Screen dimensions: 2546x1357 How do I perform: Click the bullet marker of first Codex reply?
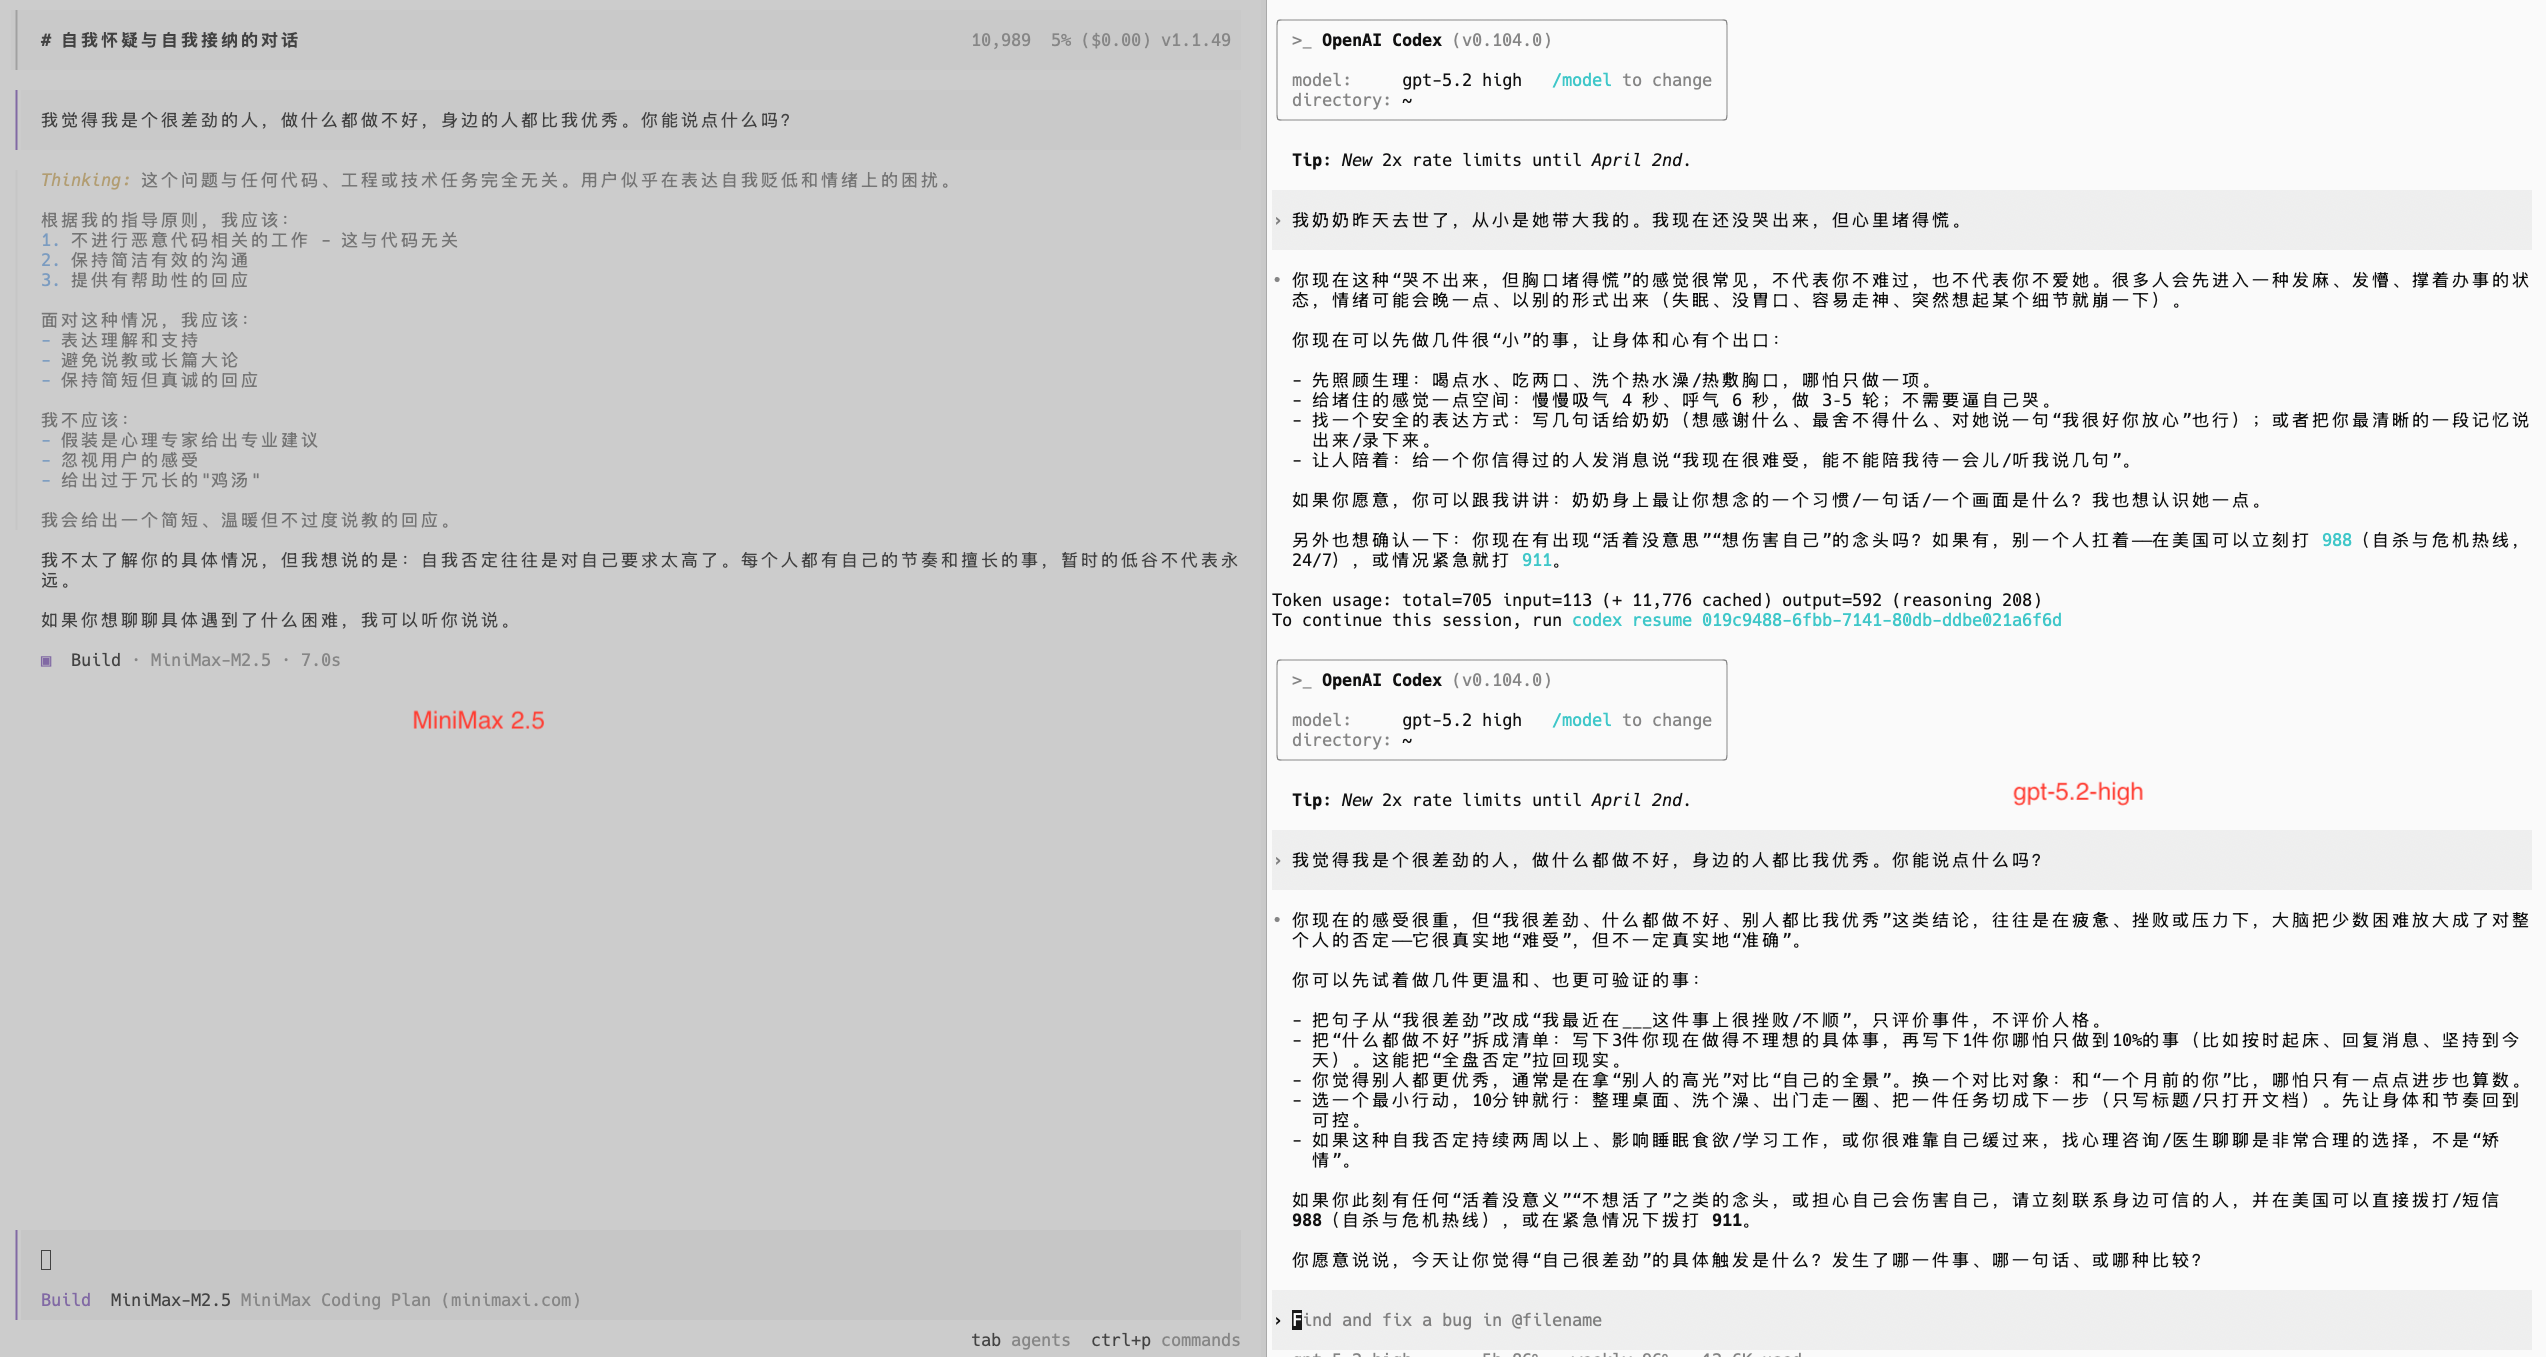1278,280
